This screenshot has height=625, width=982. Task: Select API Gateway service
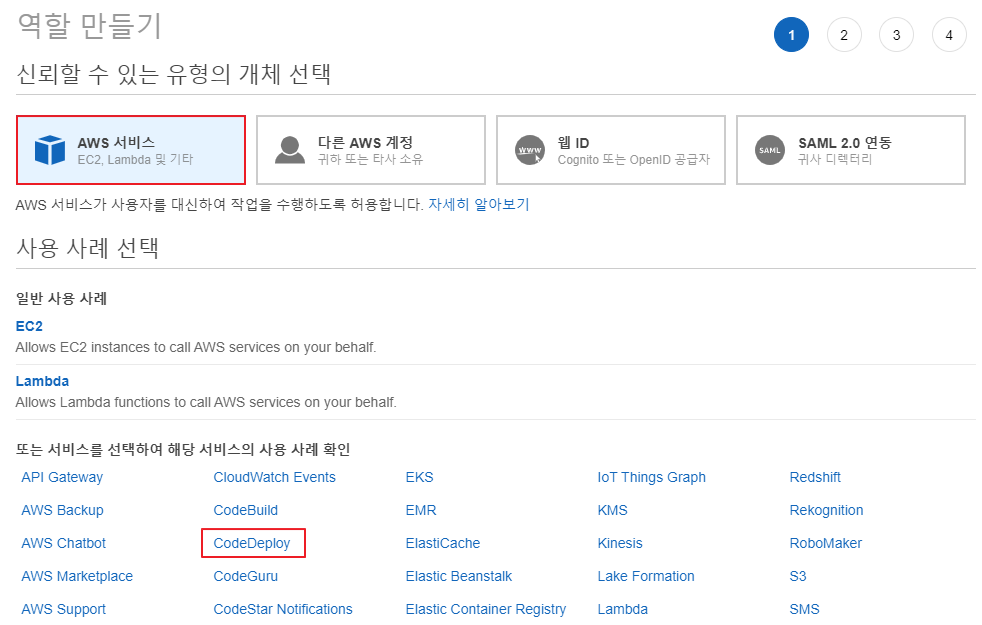coord(62,477)
